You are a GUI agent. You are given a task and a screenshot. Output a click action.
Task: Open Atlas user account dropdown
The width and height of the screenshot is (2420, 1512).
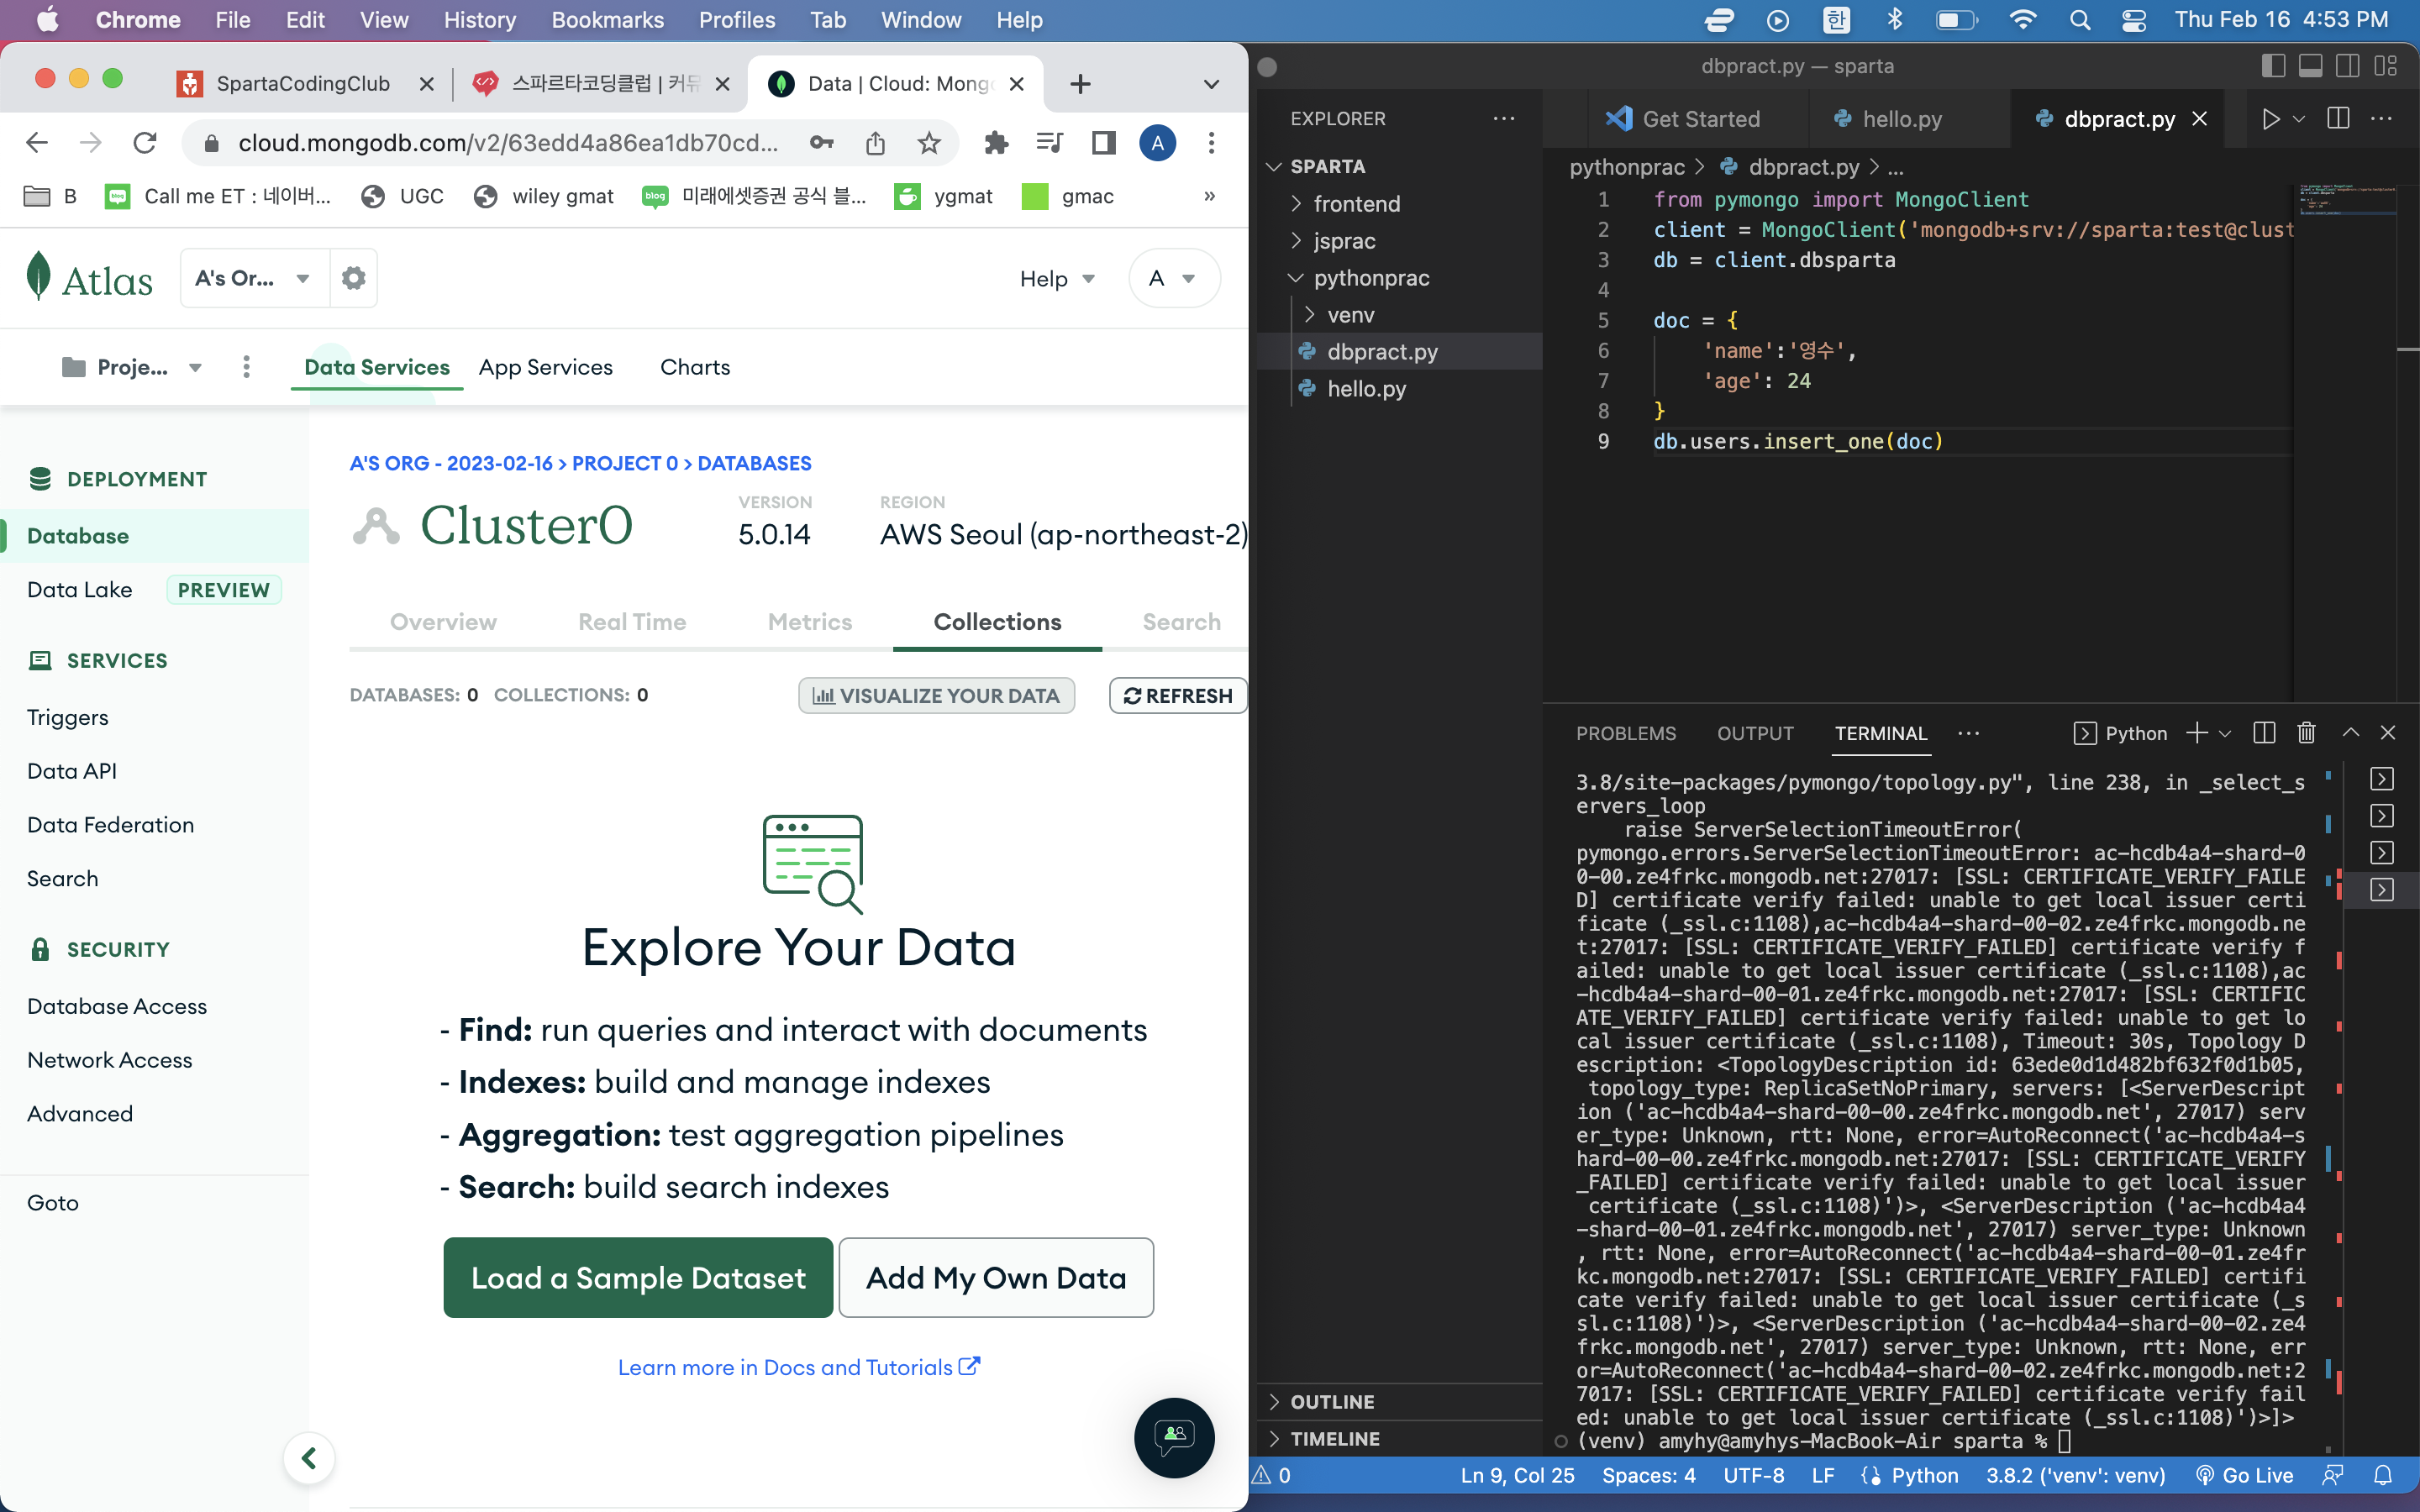(x=1173, y=278)
